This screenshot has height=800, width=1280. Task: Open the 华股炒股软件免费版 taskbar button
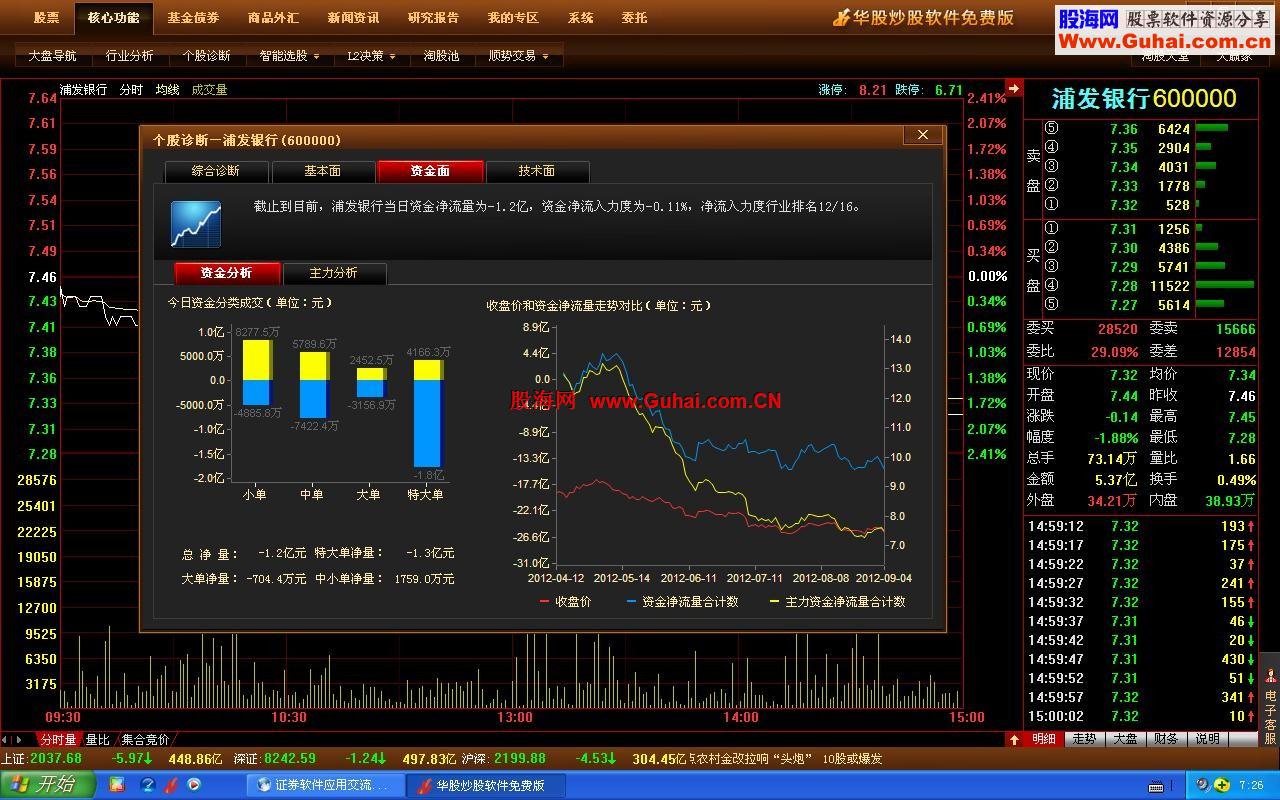(486, 785)
